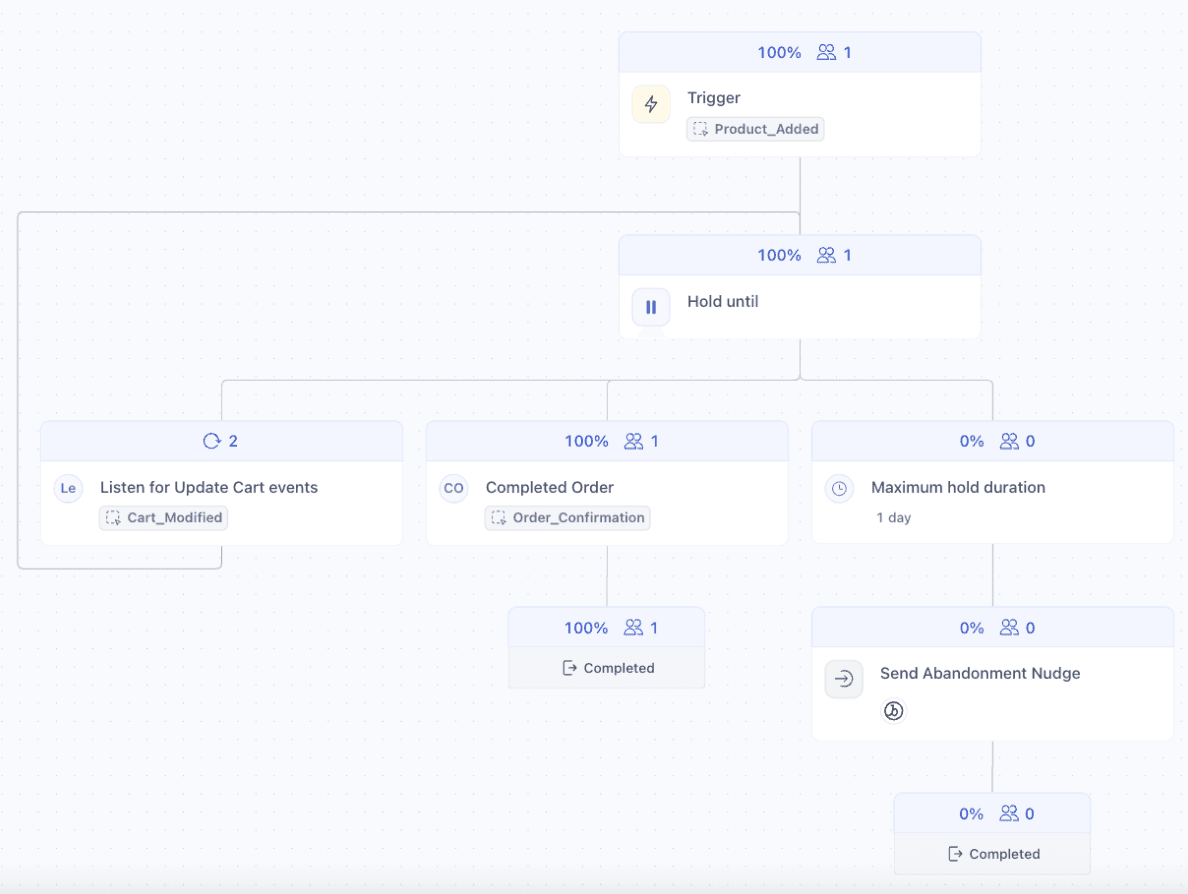Image resolution: width=1188 pixels, height=894 pixels.
Task: Click the Le badge on Listen for Update Cart events
Action: (68, 488)
